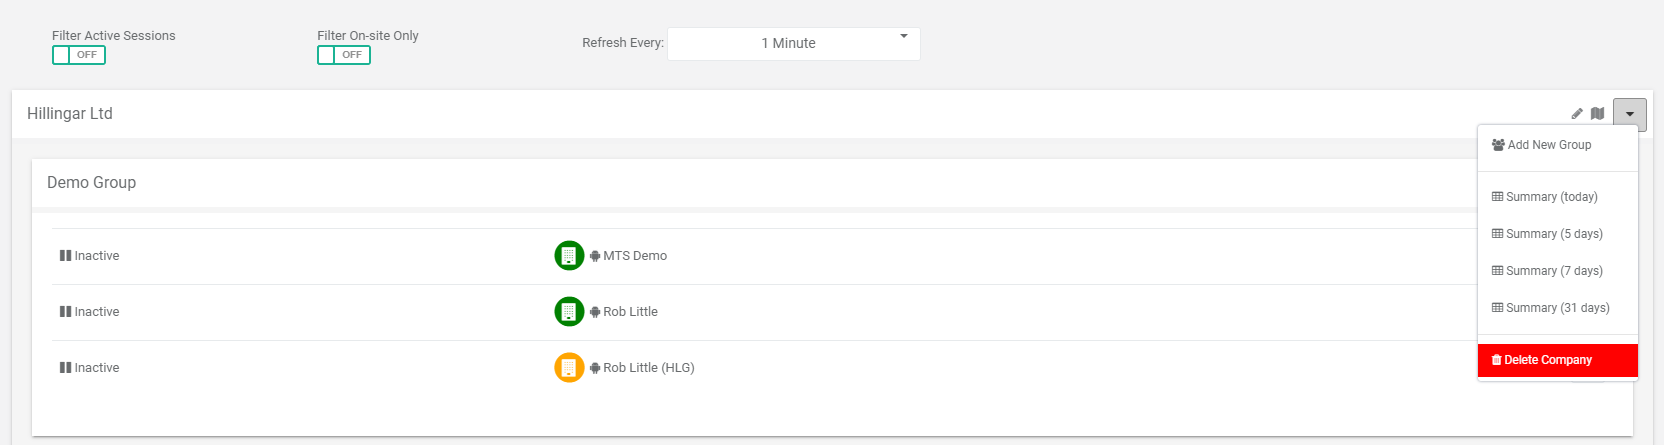Click the Refresh Every label

tap(623, 43)
